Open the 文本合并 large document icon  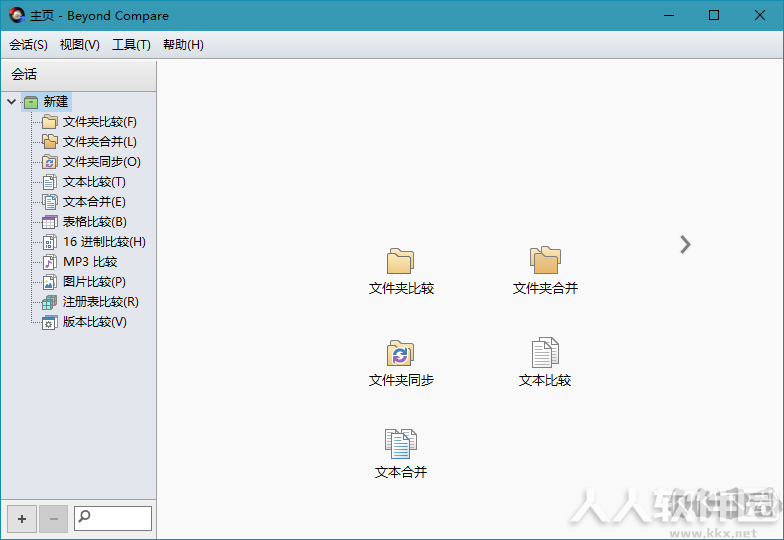[x=400, y=444]
